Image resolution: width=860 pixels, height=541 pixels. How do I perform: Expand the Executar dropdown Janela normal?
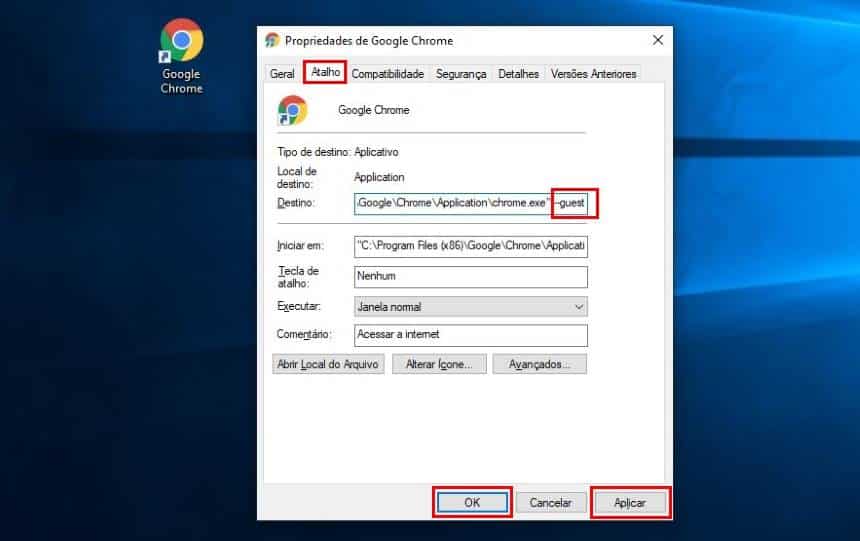(x=471, y=307)
